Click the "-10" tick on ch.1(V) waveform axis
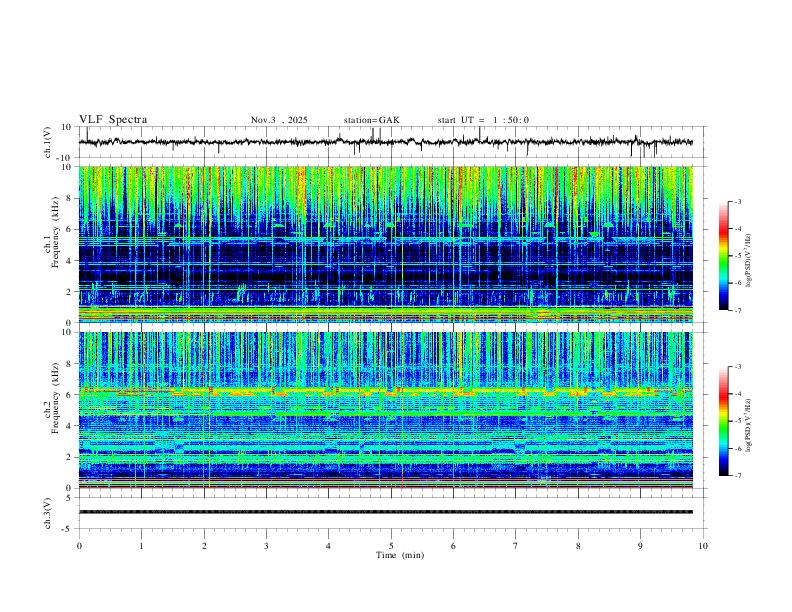The width and height of the screenshot is (792, 612). point(64,159)
